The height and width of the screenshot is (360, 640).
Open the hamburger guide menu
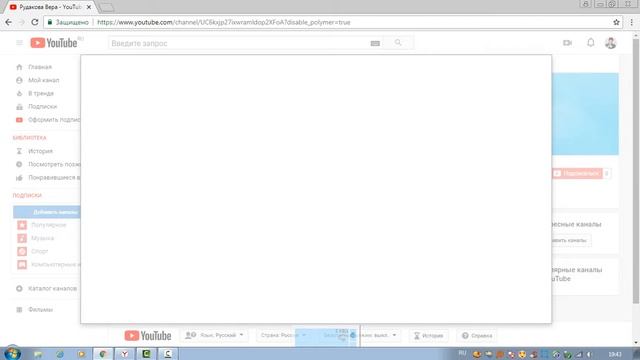(19, 43)
